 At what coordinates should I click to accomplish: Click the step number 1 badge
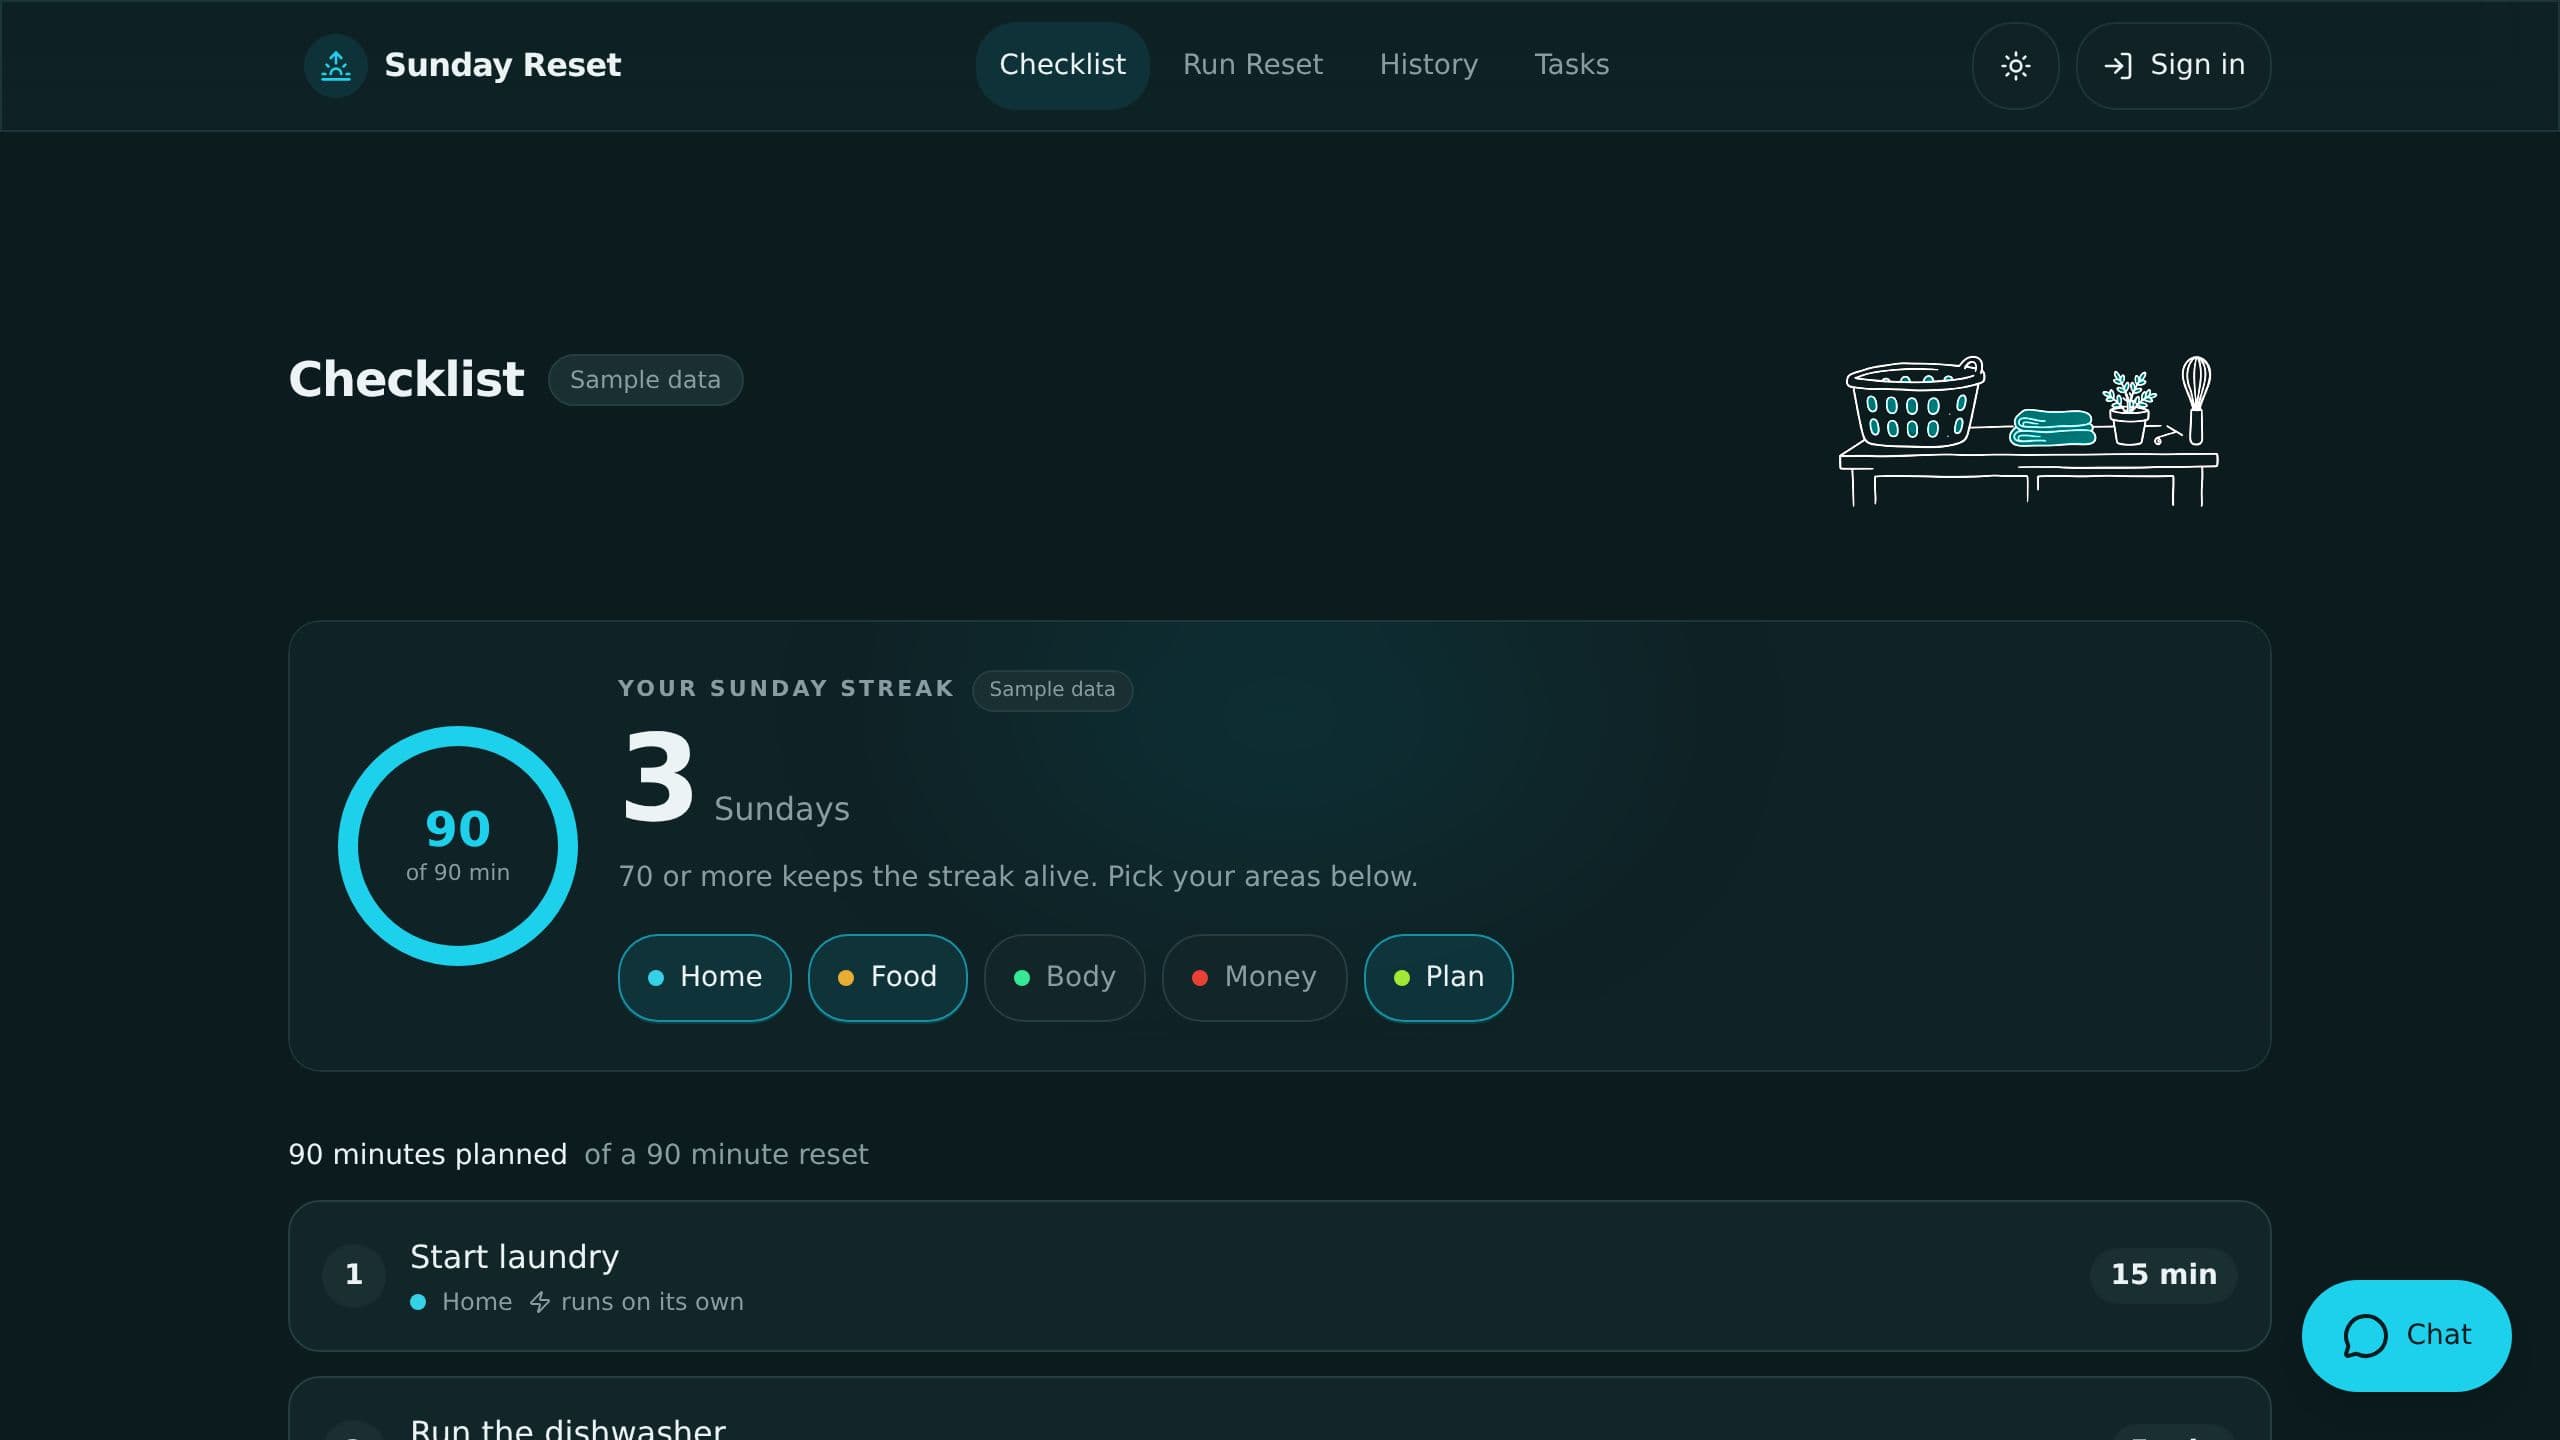[x=354, y=1275]
